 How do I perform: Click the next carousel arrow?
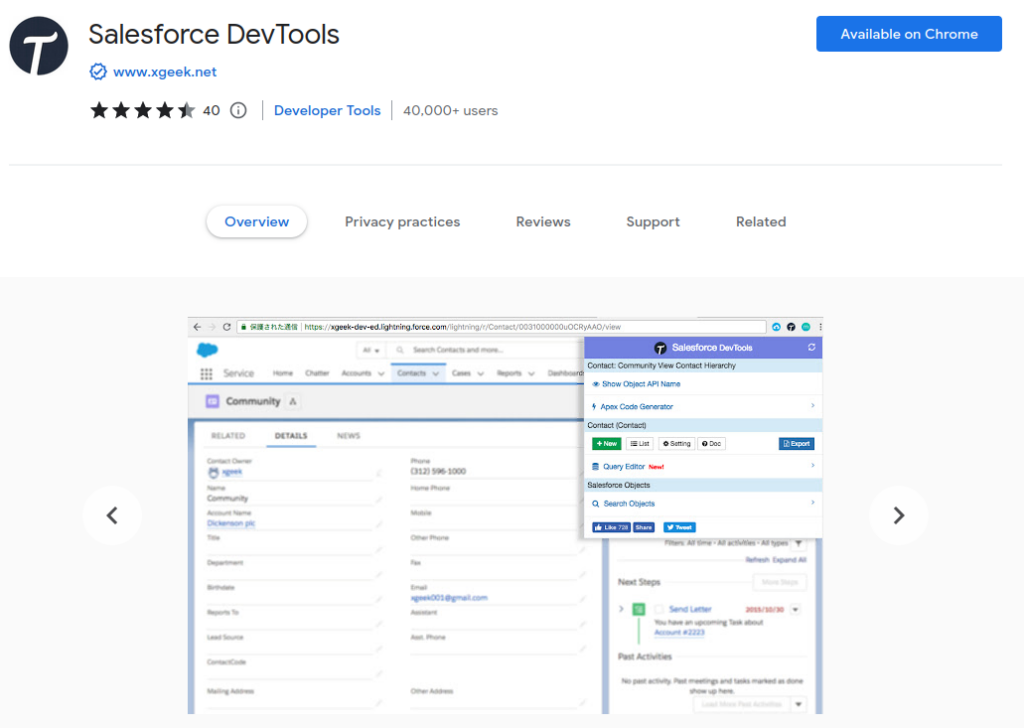(899, 515)
